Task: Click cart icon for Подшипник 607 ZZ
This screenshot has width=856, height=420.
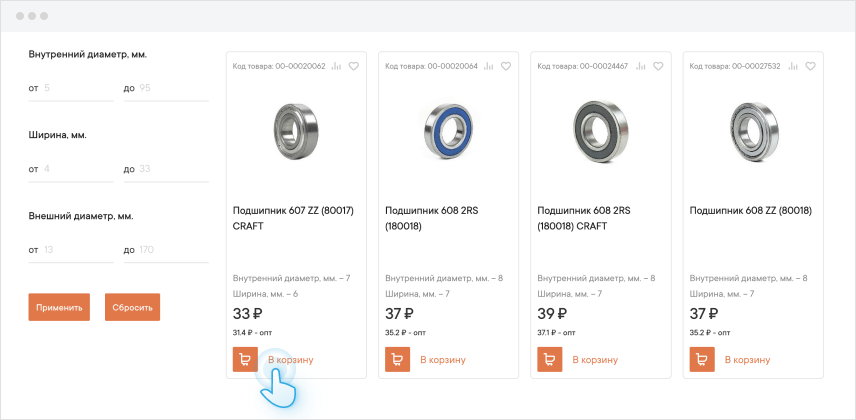Action: [x=245, y=359]
